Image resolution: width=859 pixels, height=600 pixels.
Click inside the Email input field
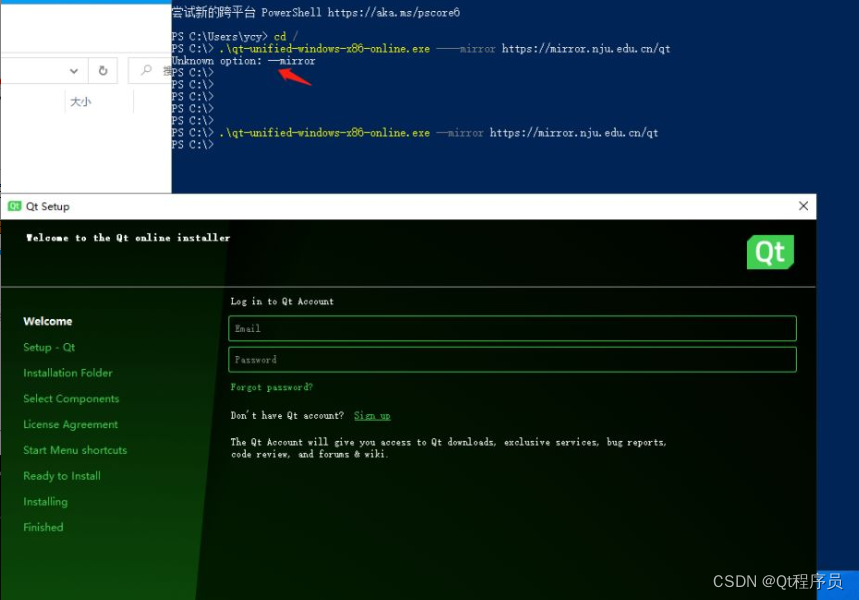point(512,328)
